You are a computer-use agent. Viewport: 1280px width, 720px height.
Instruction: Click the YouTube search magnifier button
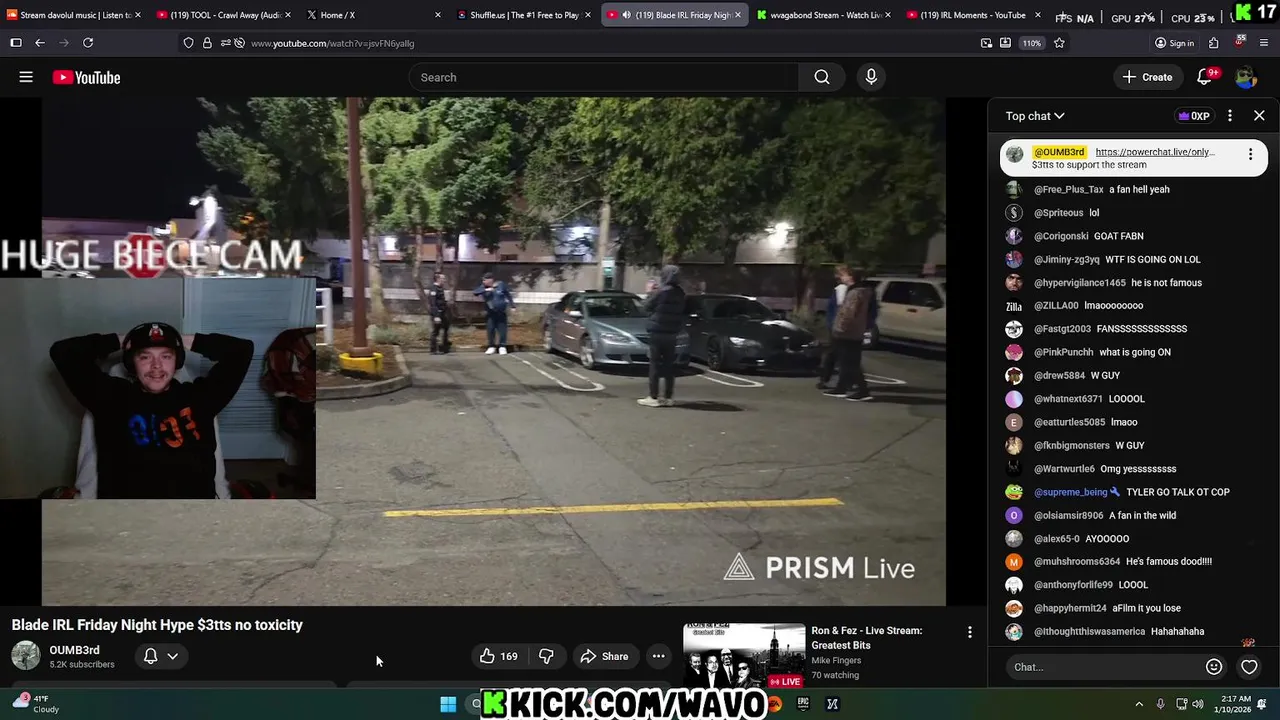(822, 77)
